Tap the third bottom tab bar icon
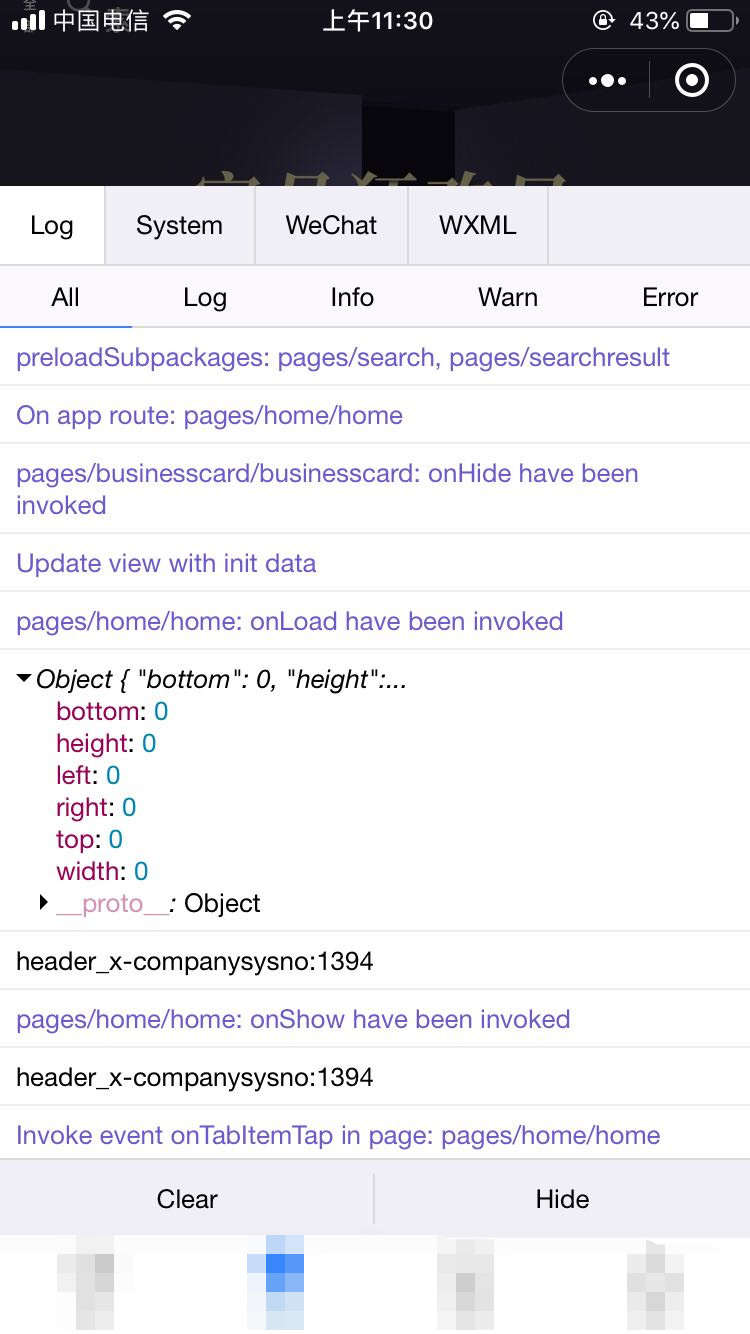Screen dimensions: 750x1334 [465, 1282]
